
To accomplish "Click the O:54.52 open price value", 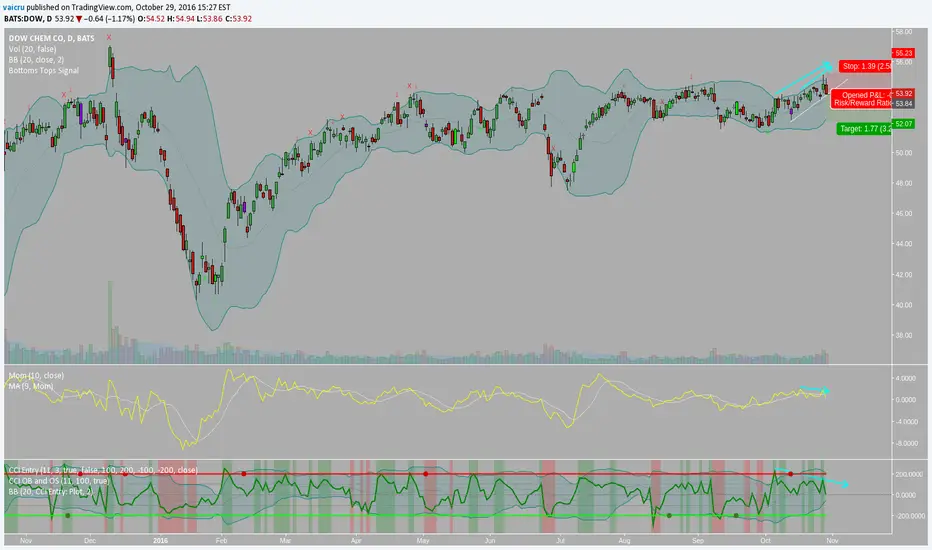I will tap(151, 18).
